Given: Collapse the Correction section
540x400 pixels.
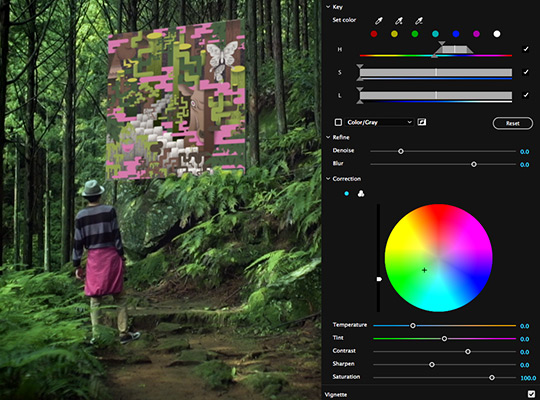Looking at the screenshot, I should [x=328, y=178].
